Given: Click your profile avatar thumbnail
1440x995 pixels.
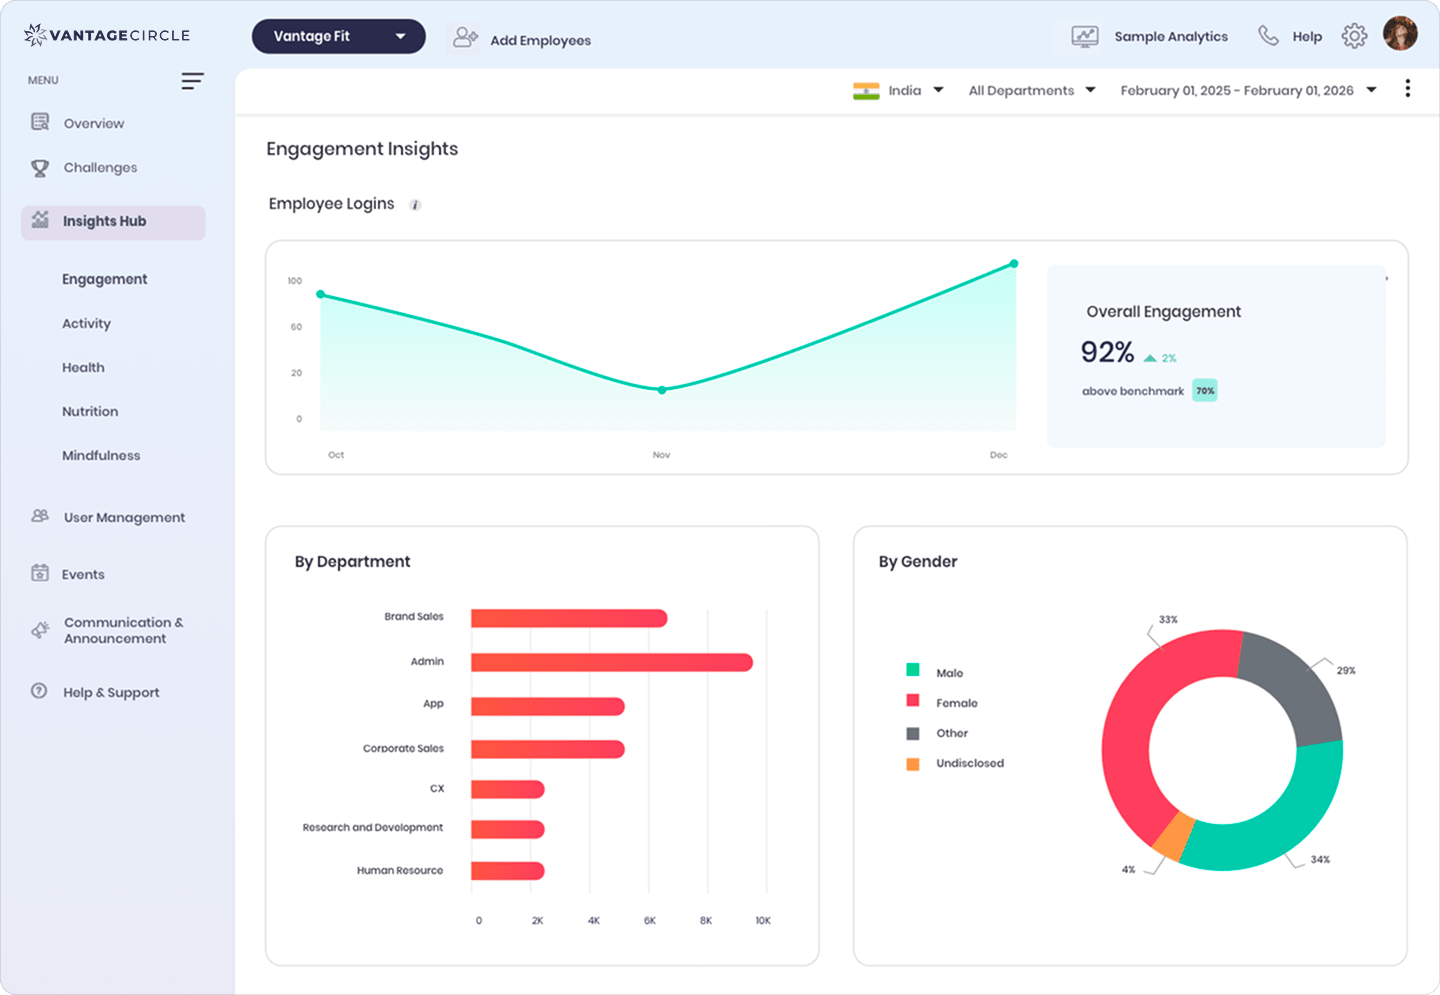Looking at the screenshot, I should tap(1402, 33).
